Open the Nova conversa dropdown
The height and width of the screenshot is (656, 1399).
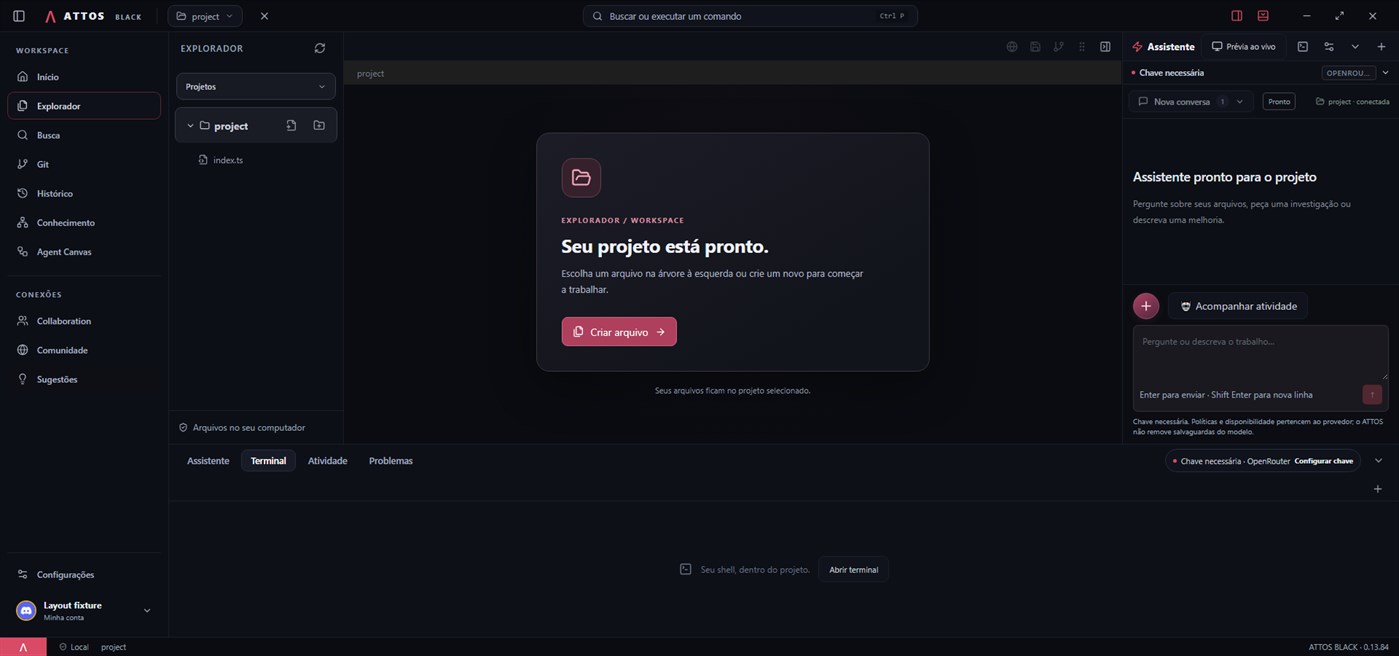click(1190, 102)
